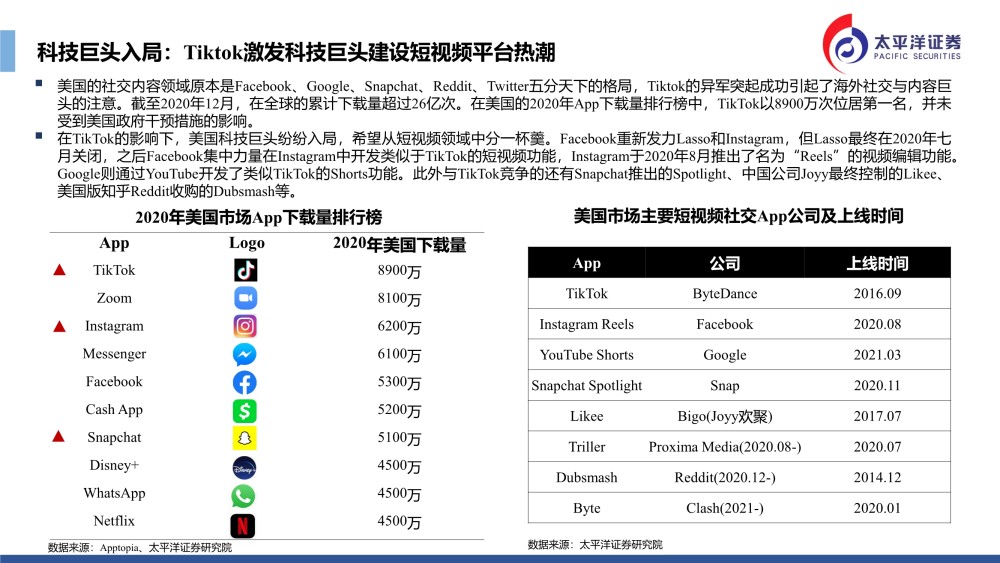Click the Apptopia data source note
Image resolution: width=1000 pixels, height=563 pixels.
coord(140,547)
